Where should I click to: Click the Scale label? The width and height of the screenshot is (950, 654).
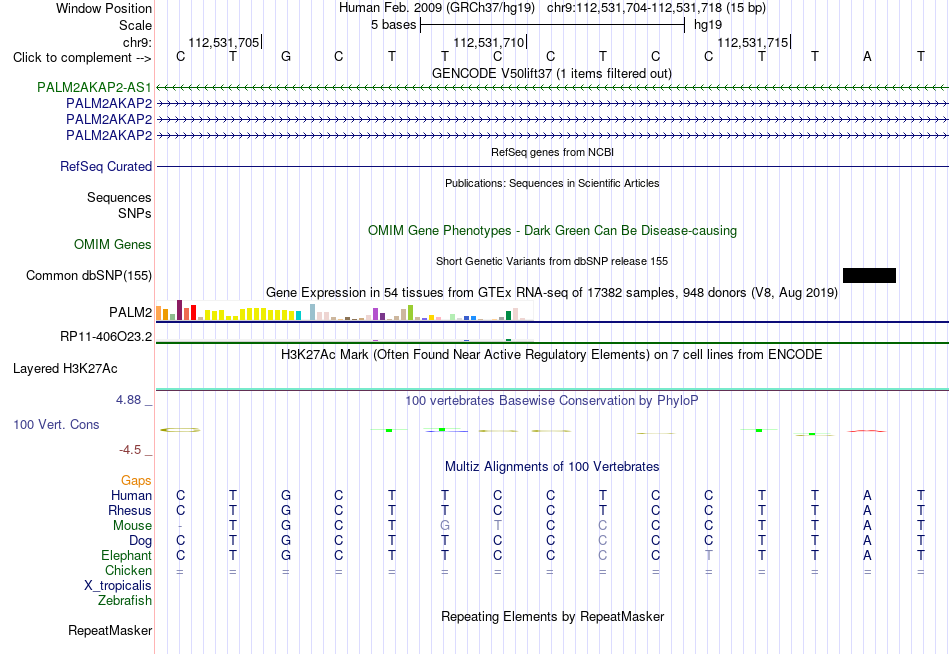(135, 25)
